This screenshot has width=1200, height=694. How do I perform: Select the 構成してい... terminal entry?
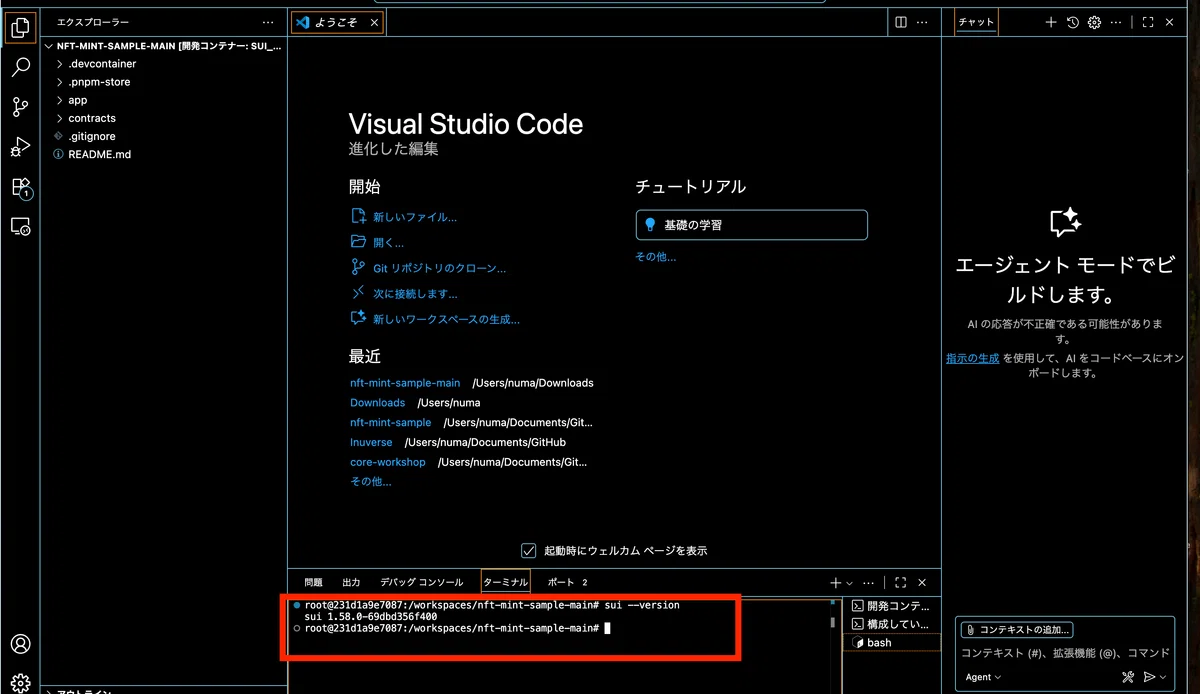point(892,624)
